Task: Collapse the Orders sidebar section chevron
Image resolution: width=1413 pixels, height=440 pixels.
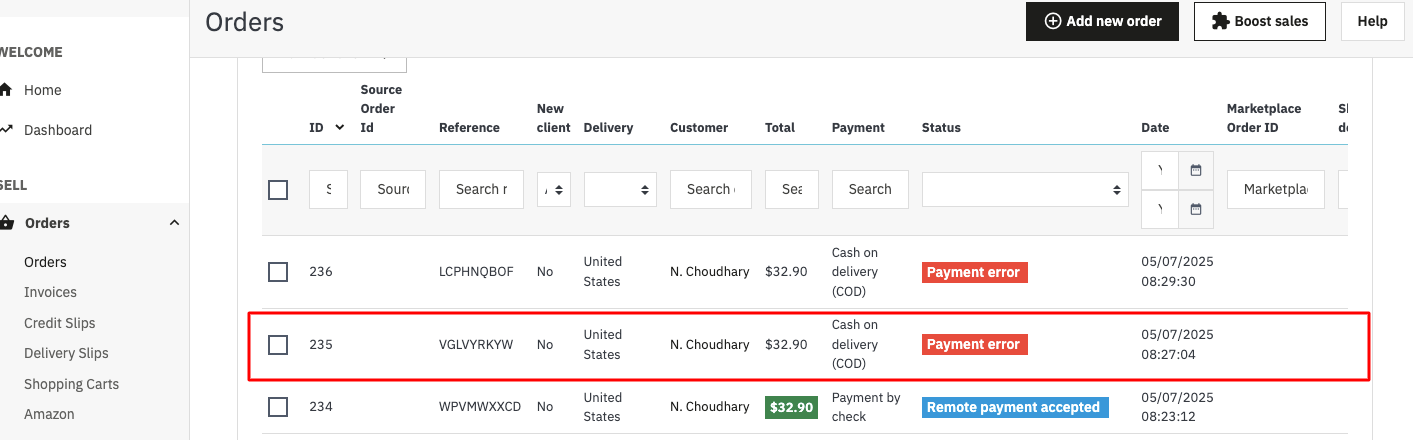Action: [174, 223]
